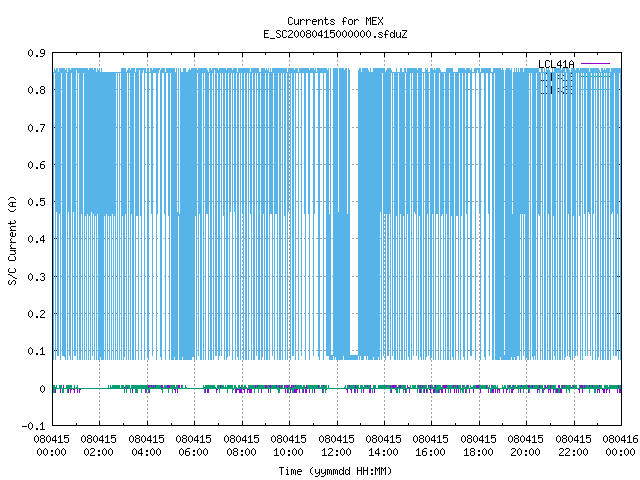Click the y-axis tick label "0.9"
Viewport: 640px width, 480px height.
point(36,53)
